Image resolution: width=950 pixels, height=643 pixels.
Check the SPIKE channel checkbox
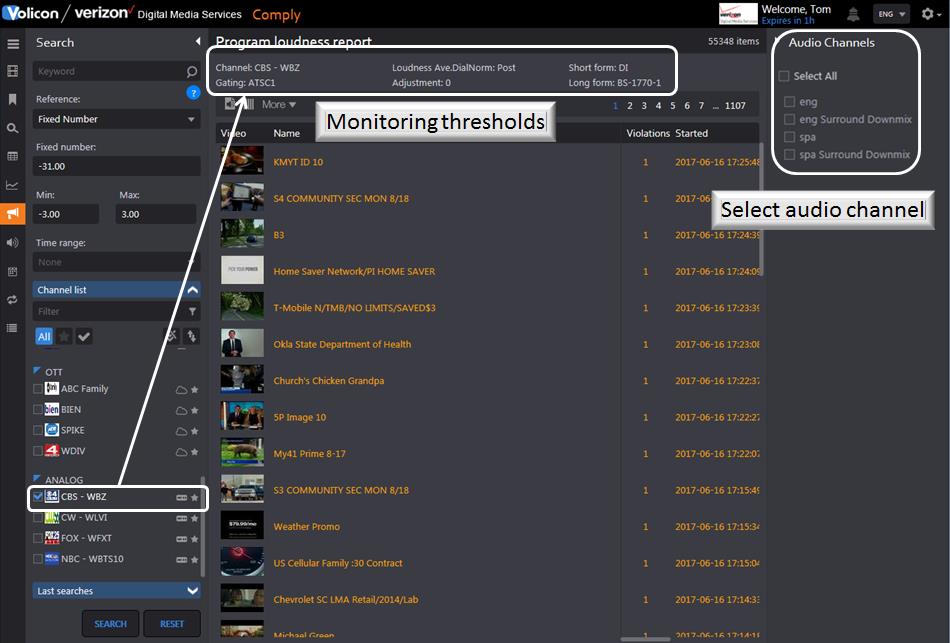38,430
